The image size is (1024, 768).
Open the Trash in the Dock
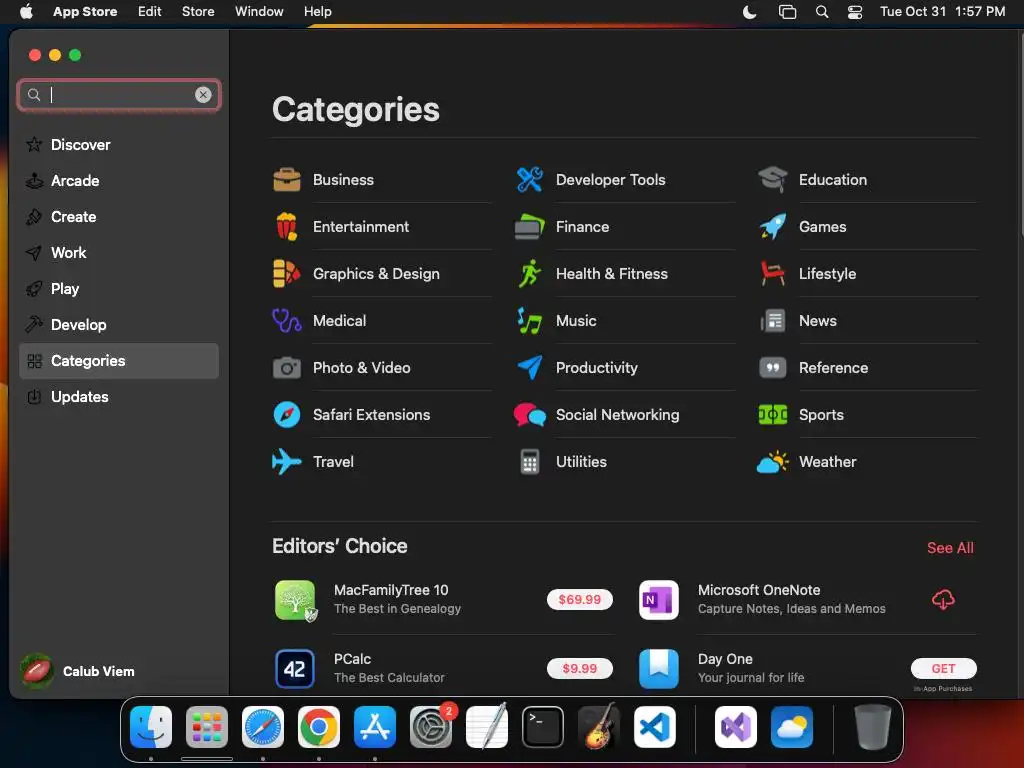(x=872, y=727)
